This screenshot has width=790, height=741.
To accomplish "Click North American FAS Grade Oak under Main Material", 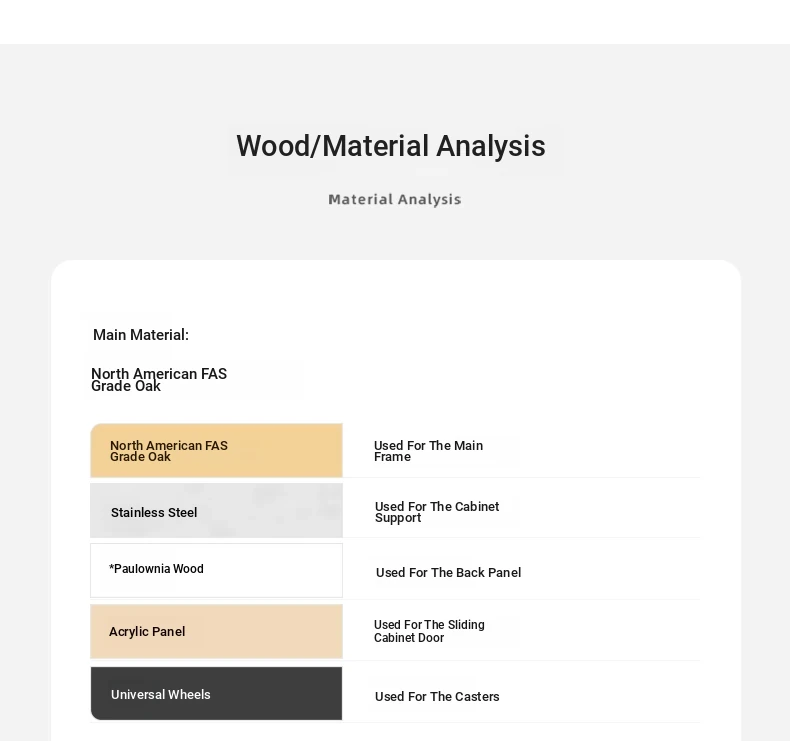I will 159,380.
